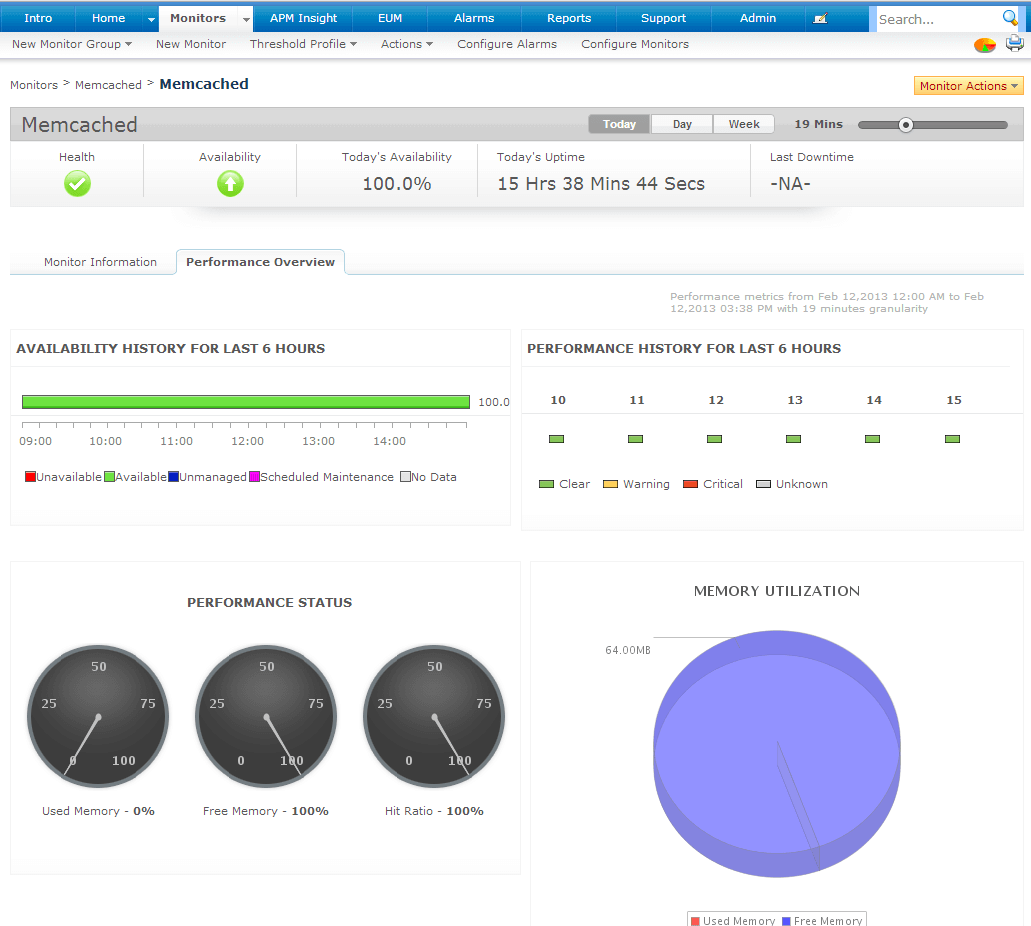
Task: Click the Used Memory gauge dial
Action: point(98,716)
